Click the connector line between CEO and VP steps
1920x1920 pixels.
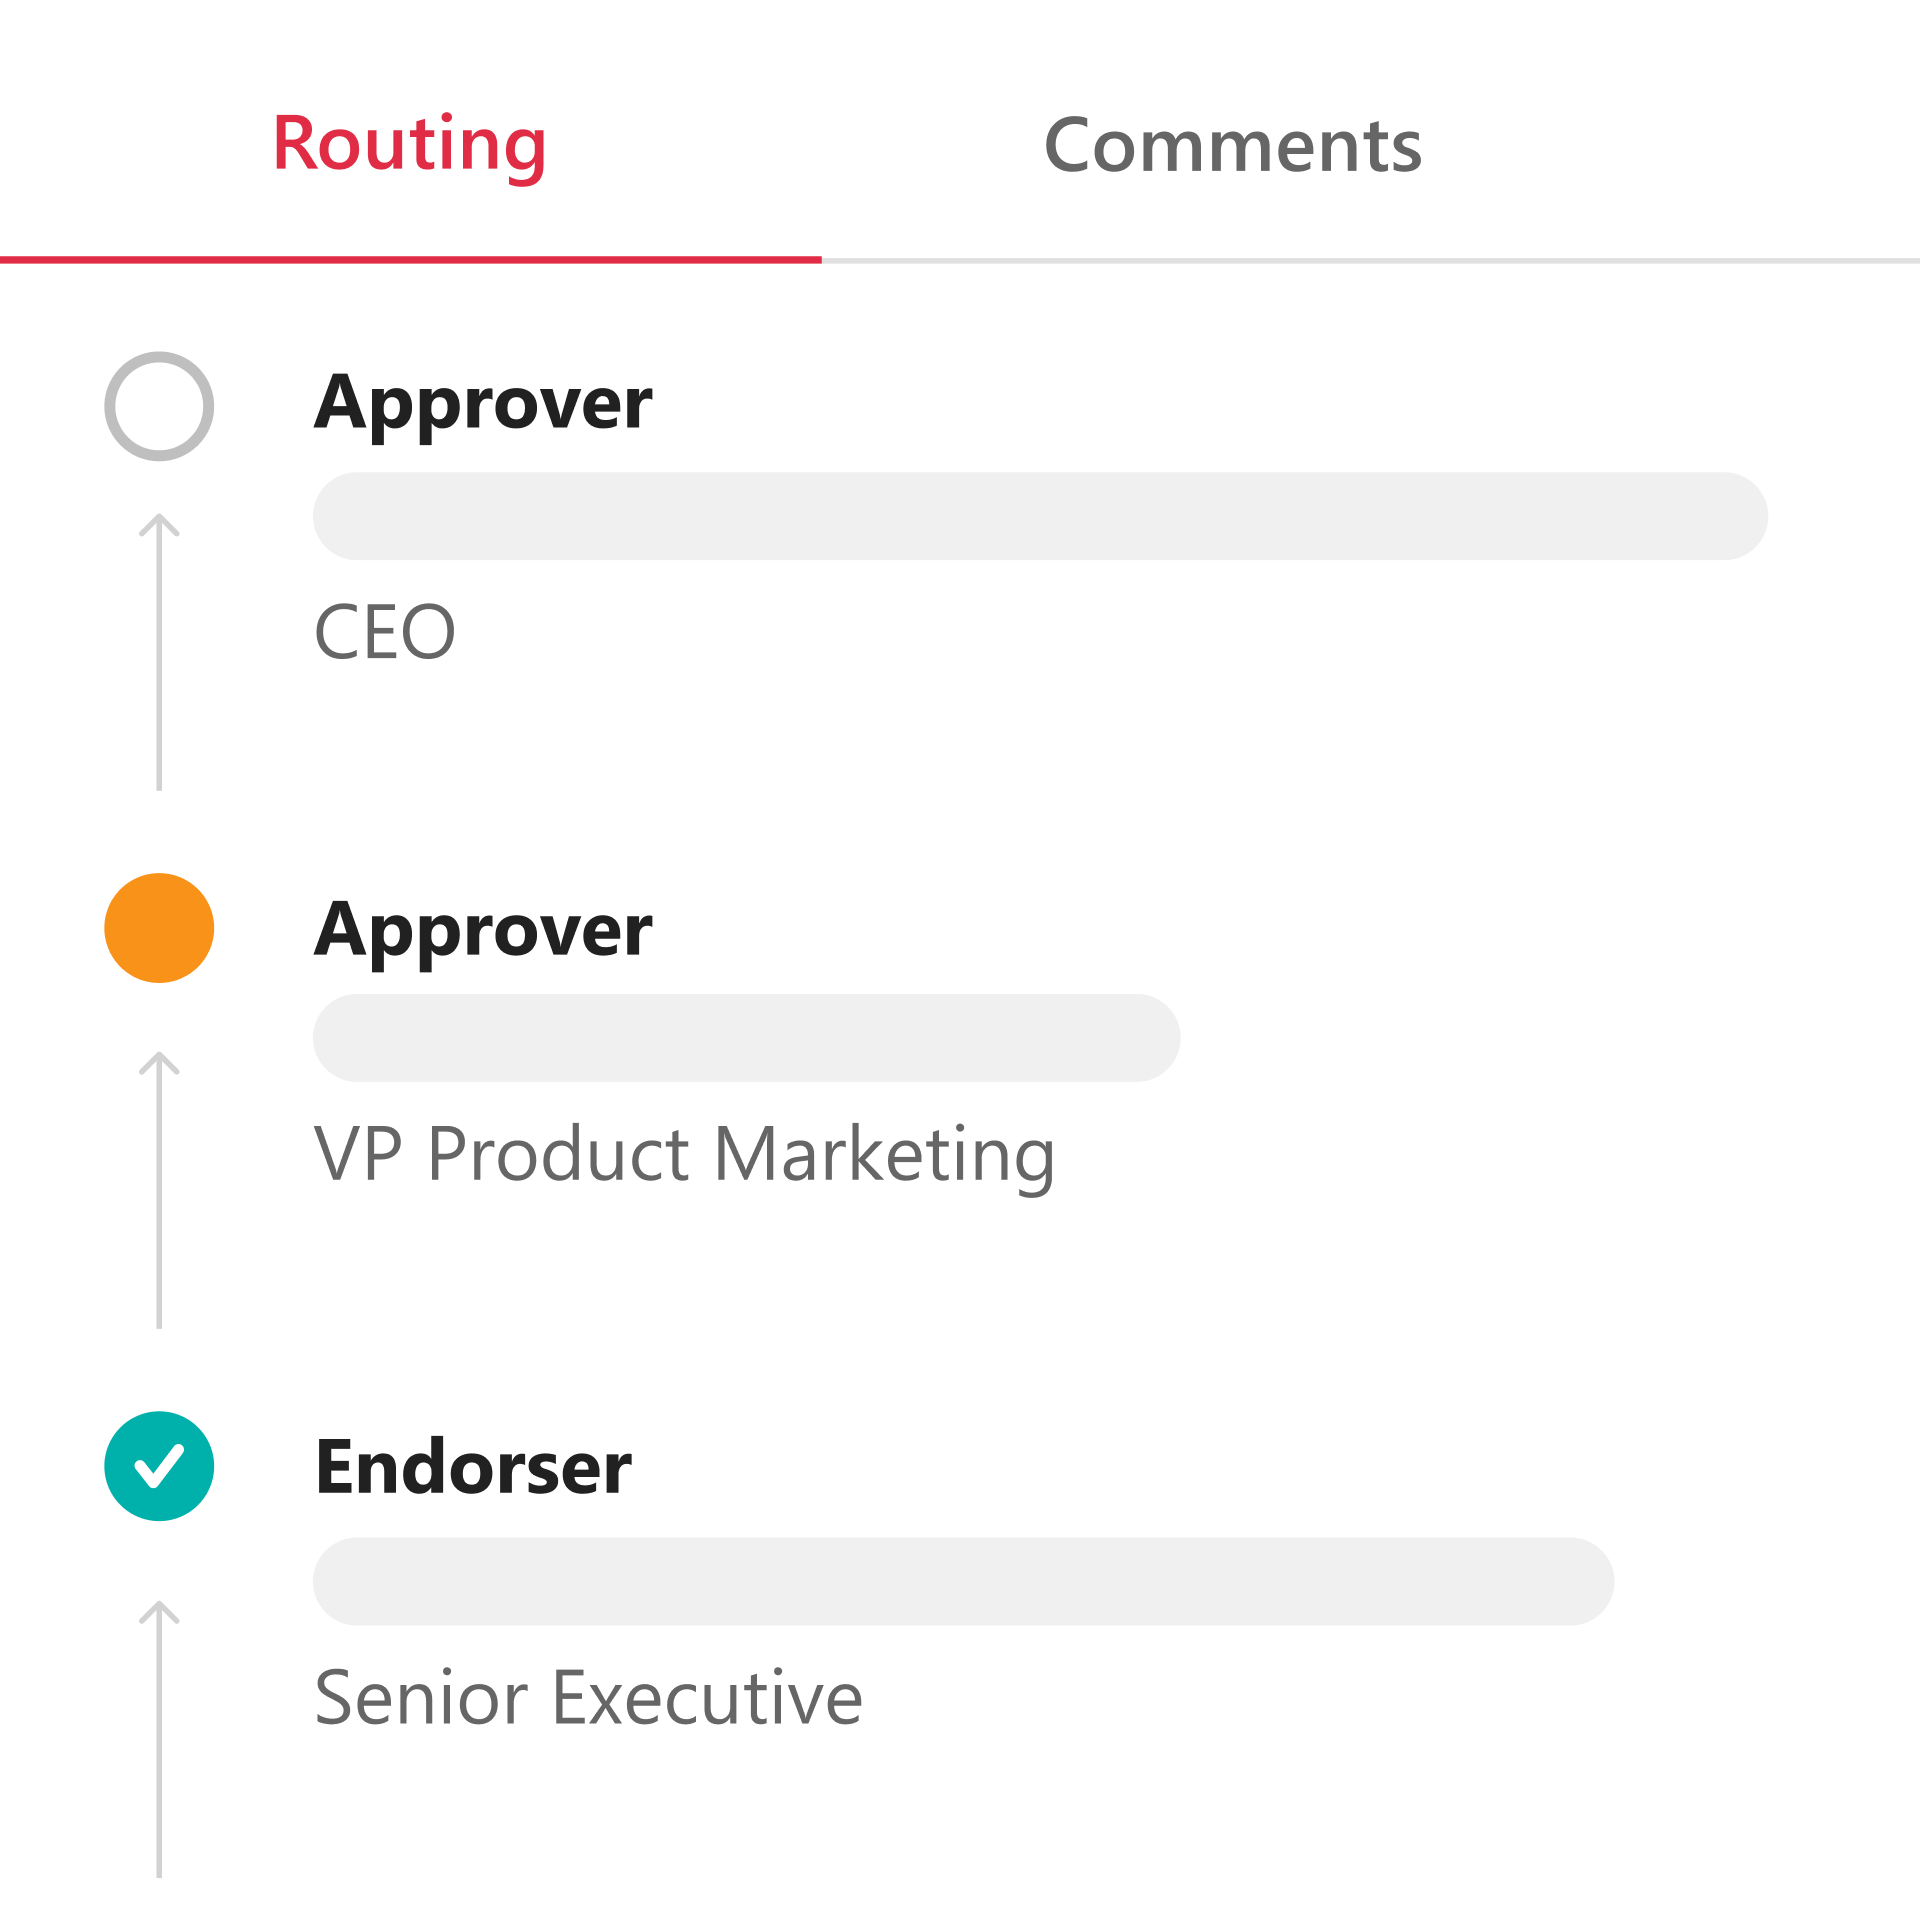coord(159,652)
